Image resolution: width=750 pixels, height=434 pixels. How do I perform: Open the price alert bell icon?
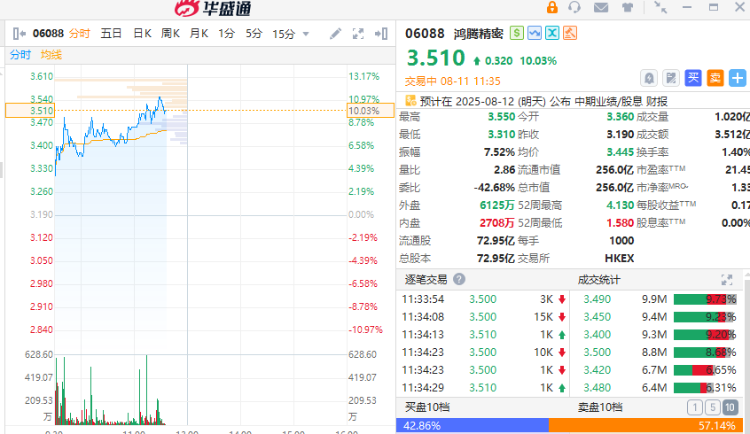click(649, 77)
